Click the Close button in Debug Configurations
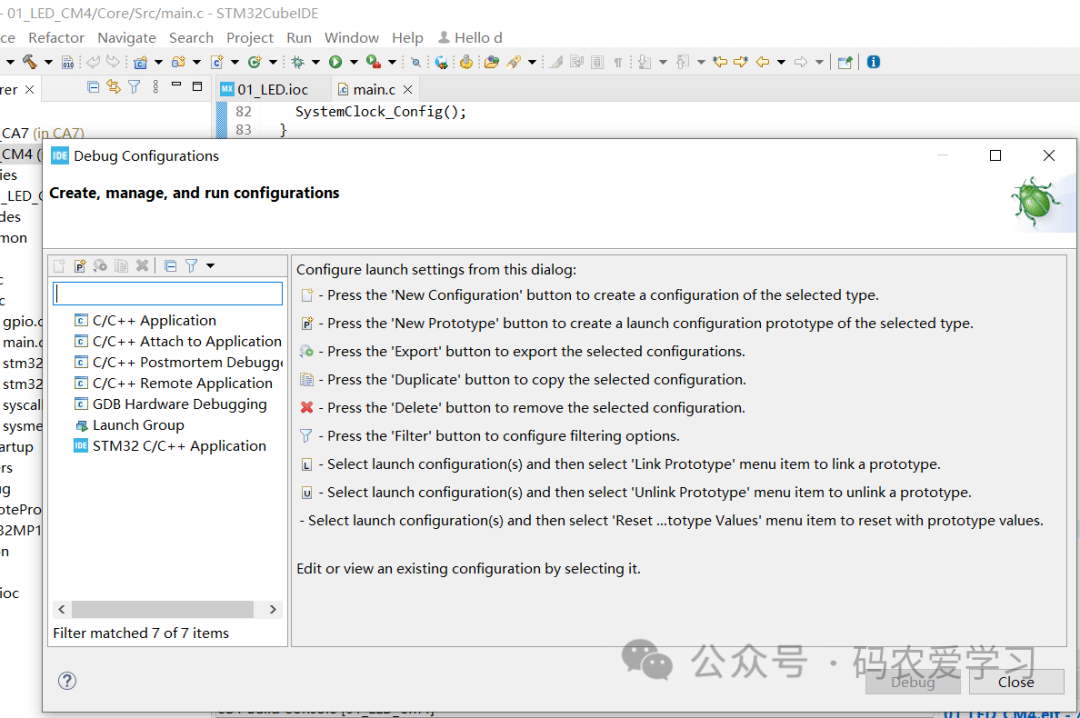The width and height of the screenshot is (1080, 718). pyautogui.click(x=1016, y=682)
